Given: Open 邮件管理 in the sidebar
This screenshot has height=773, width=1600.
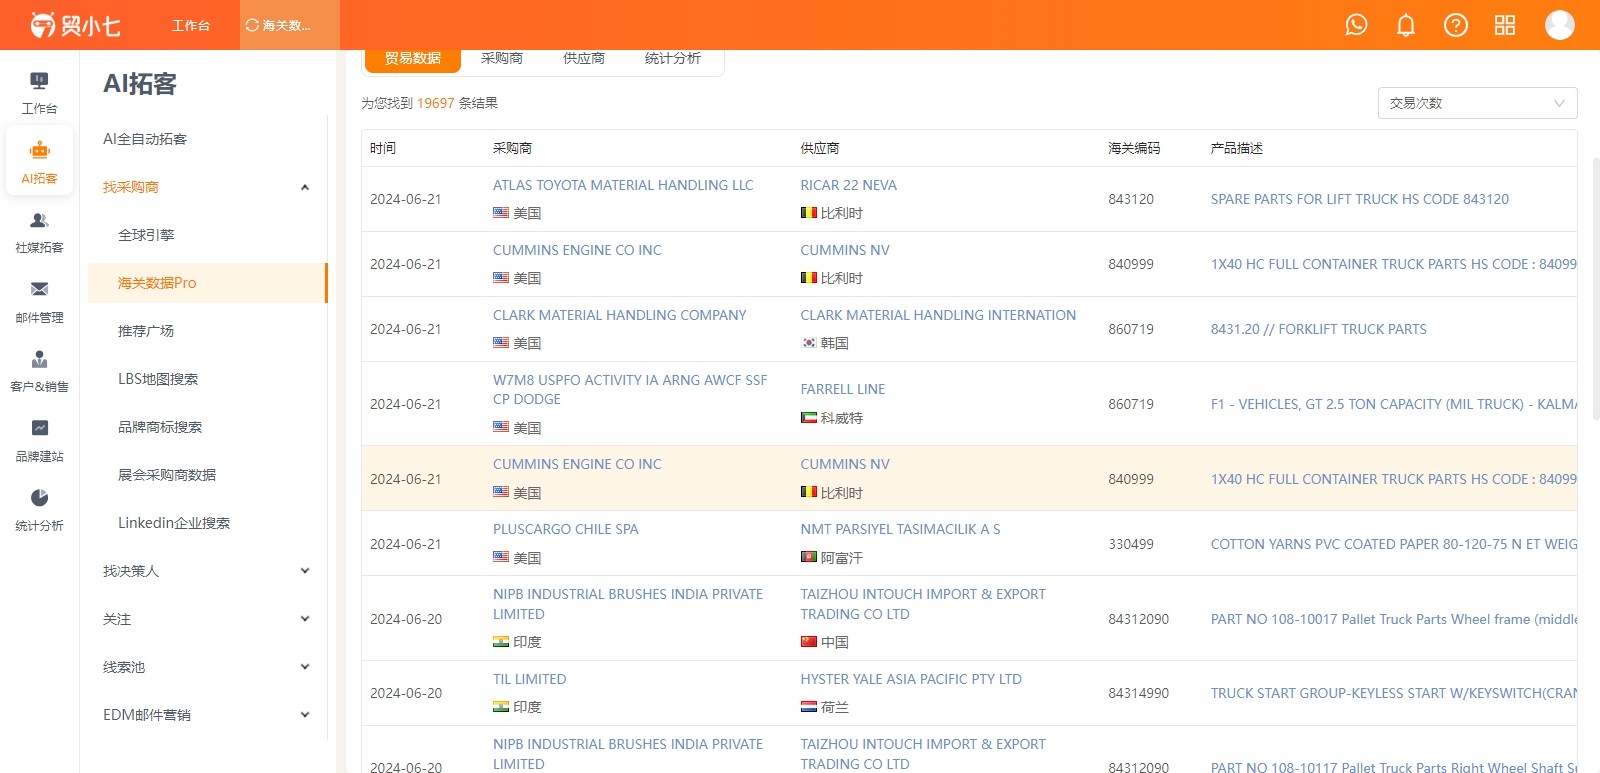Looking at the screenshot, I should 39,302.
